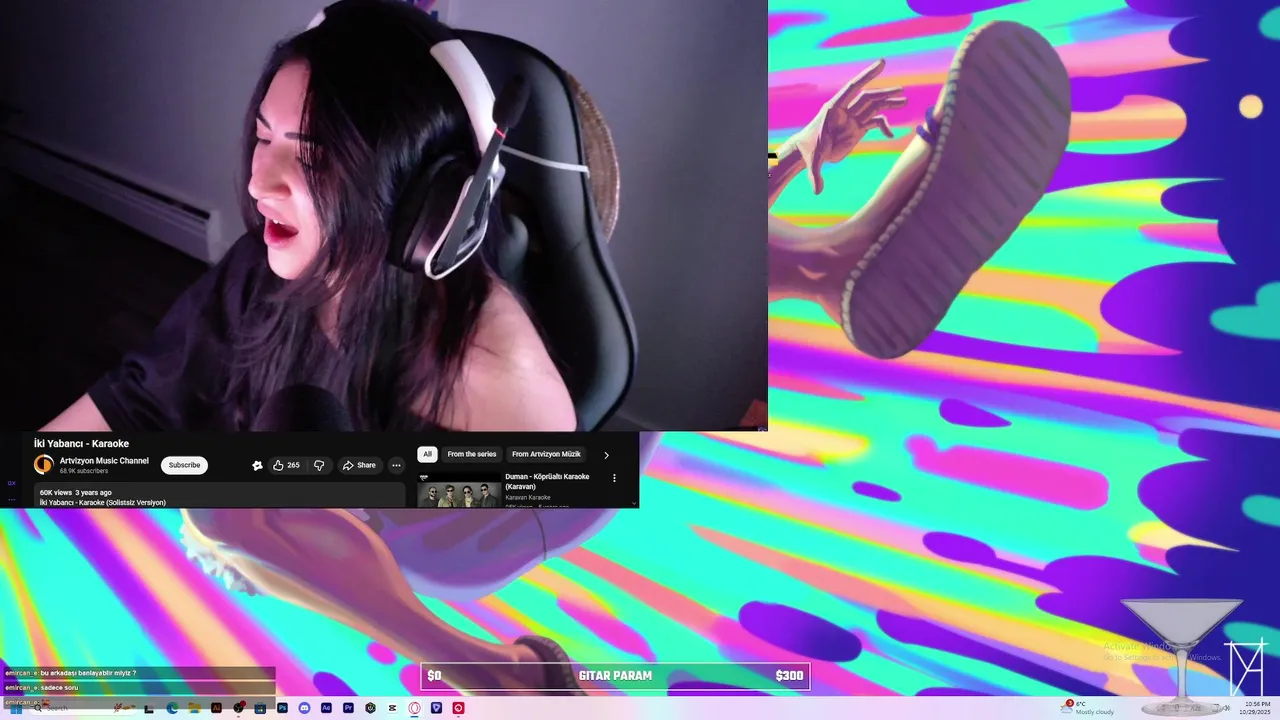Open Adobe After Effects from the taskbar
Viewport: 1280px width, 720px height.
[326, 708]
